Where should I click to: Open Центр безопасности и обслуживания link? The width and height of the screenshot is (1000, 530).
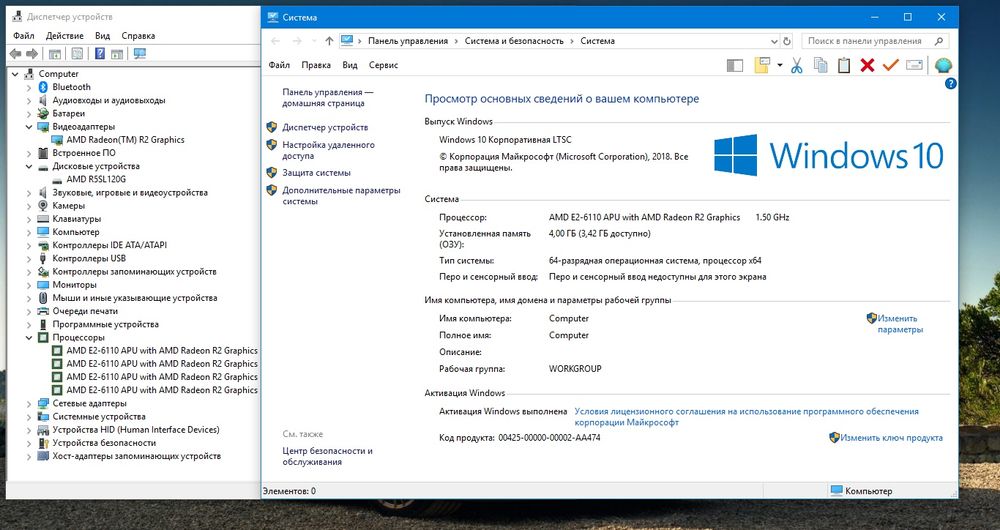pos(327,456)
